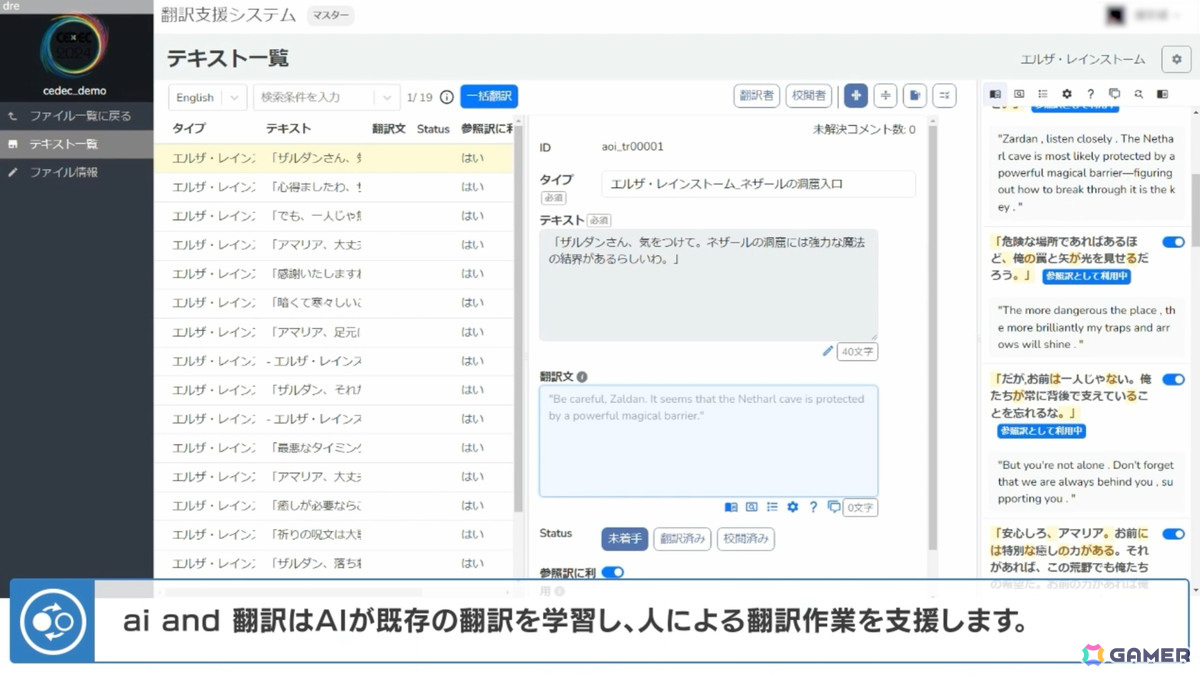Viewport: 1200px width, 675px height.
Task: Set Status to 未着手
Action: coord(625,538)
